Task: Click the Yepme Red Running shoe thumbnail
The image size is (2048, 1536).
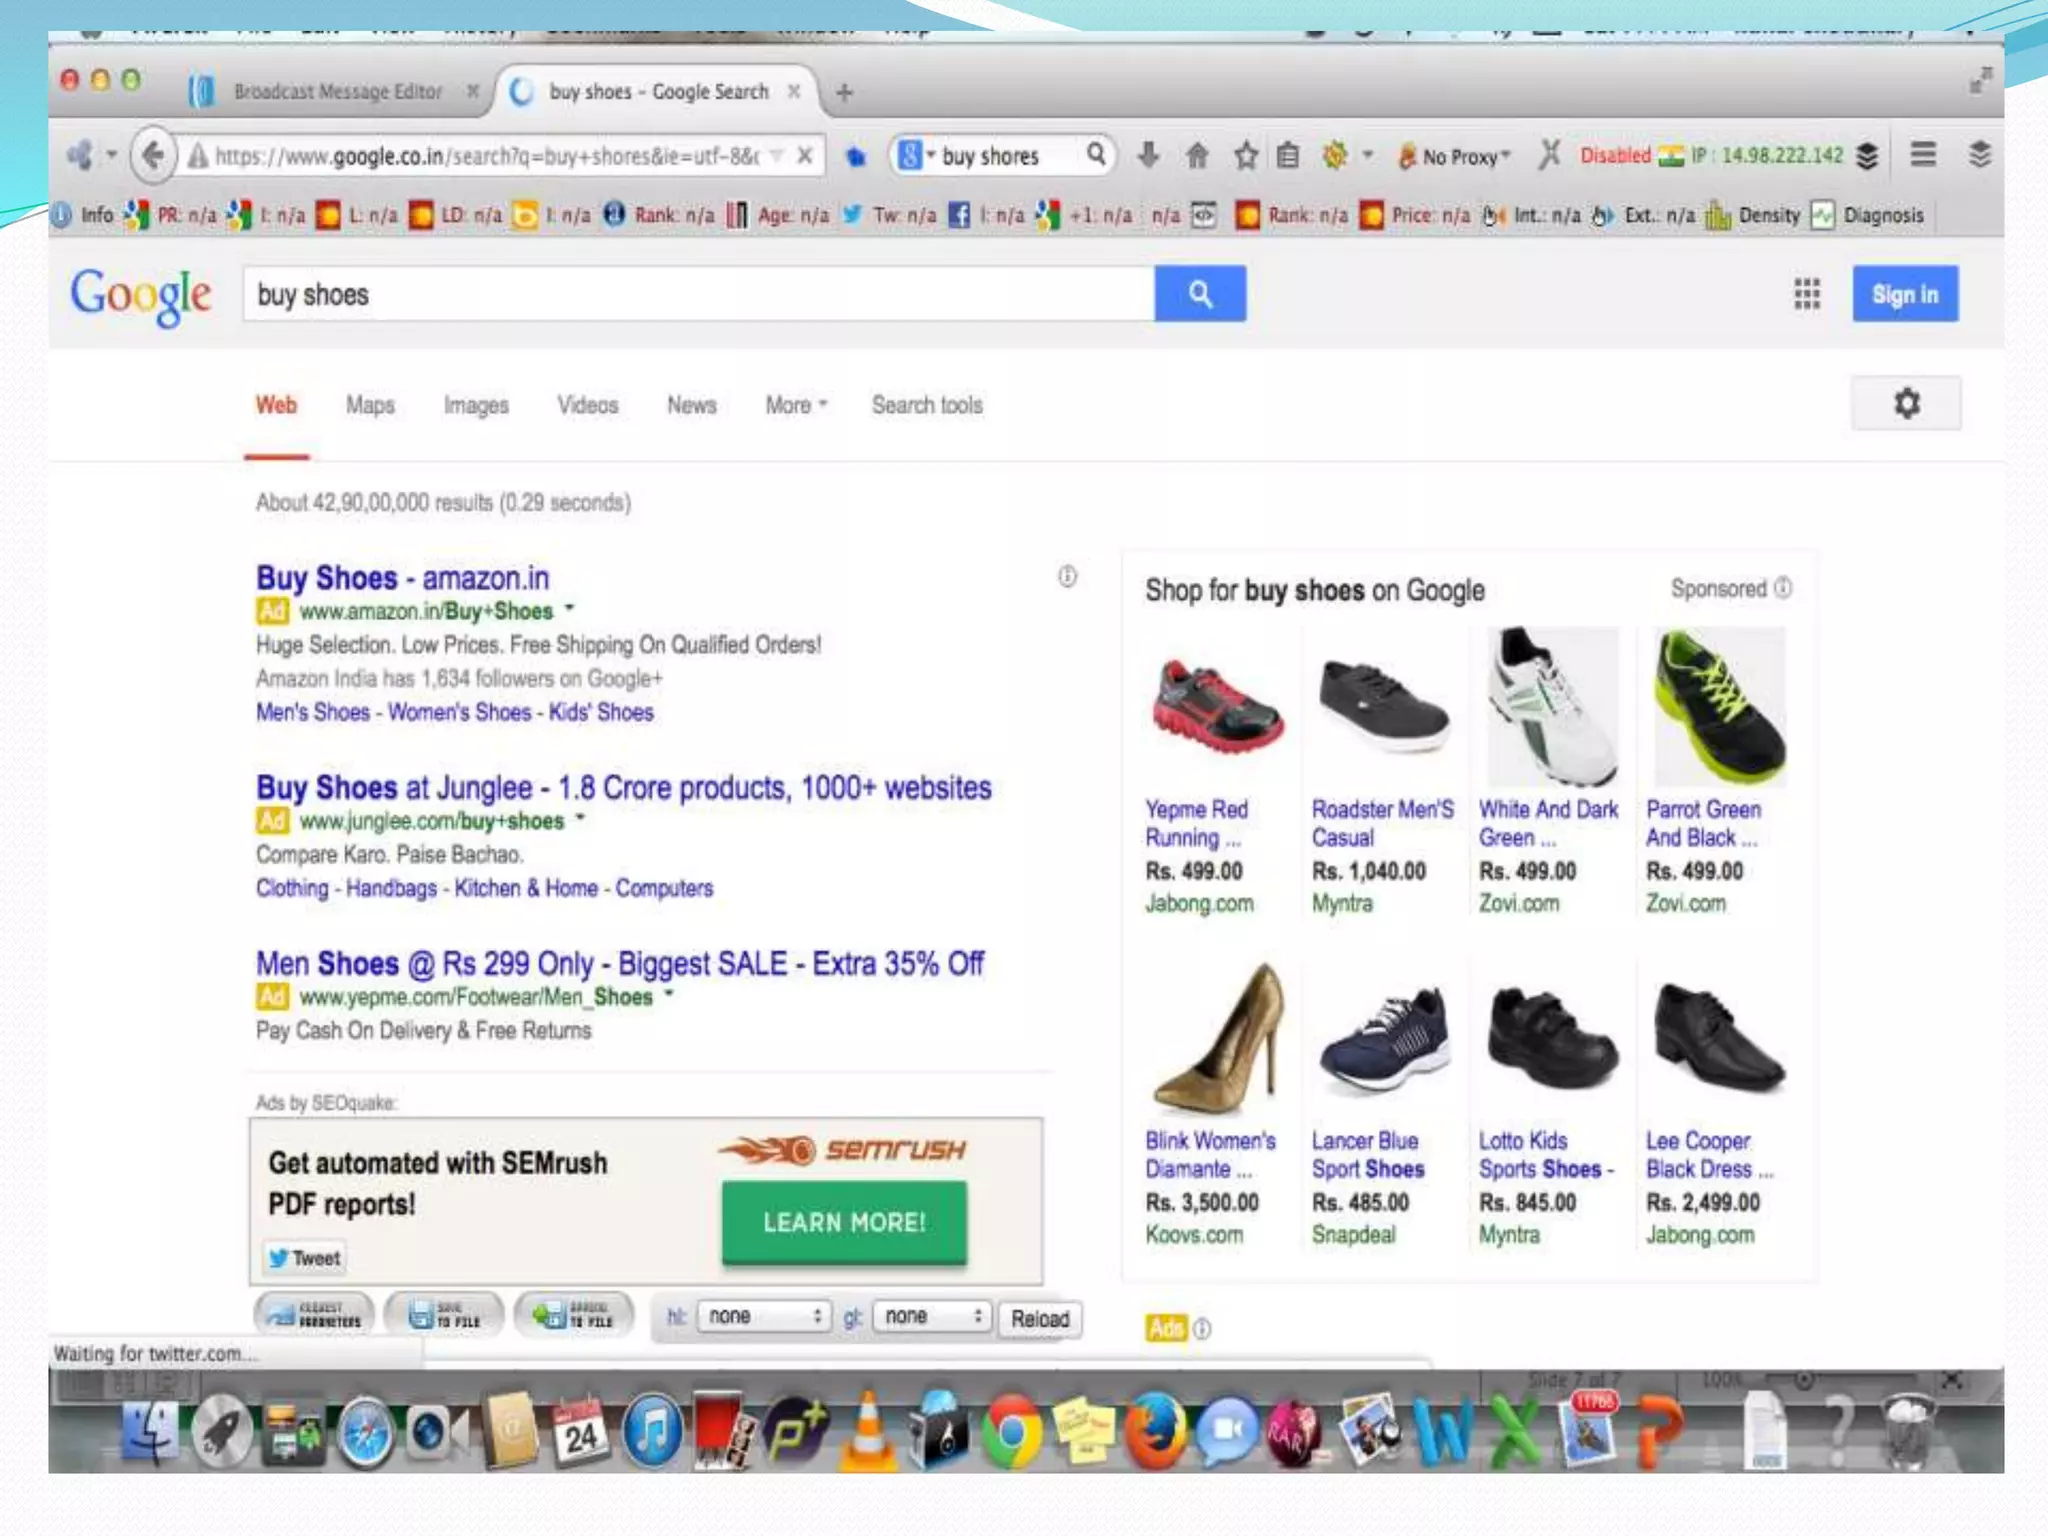Action: pyautogui.click(x=1216, y=706)
